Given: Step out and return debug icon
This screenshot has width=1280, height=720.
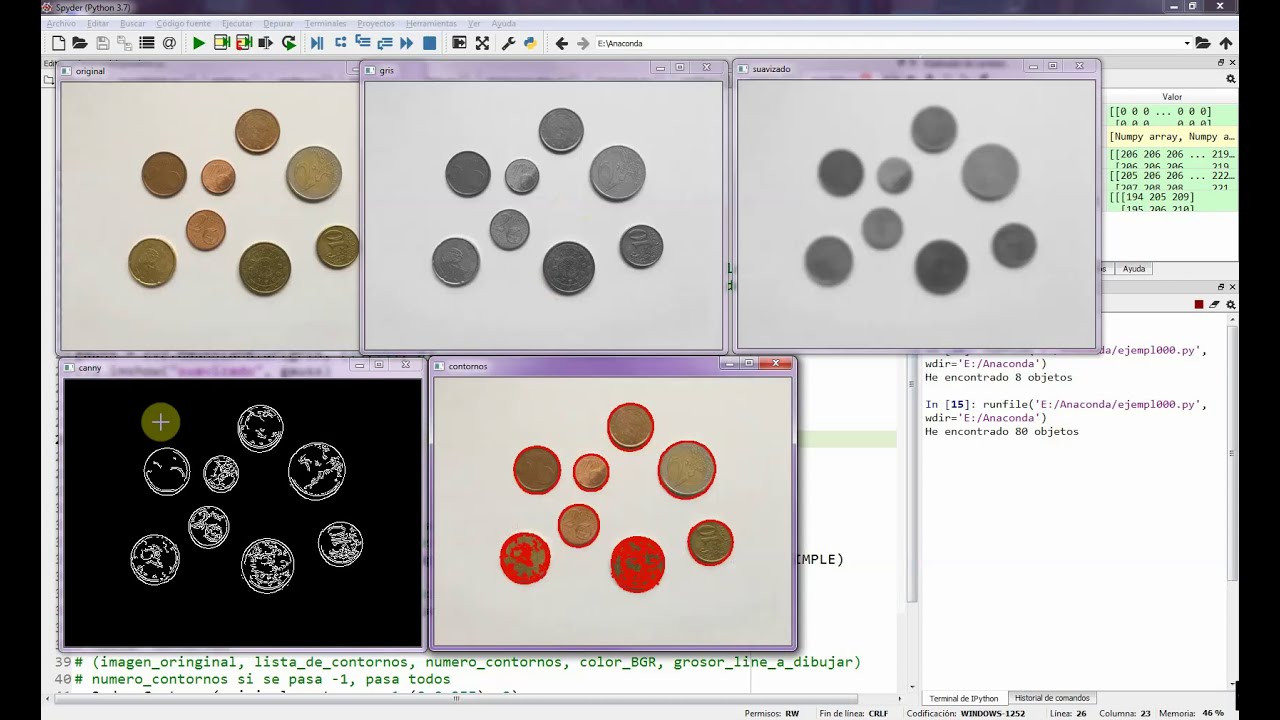Looking at the screenshot, I should click(384, 43).
